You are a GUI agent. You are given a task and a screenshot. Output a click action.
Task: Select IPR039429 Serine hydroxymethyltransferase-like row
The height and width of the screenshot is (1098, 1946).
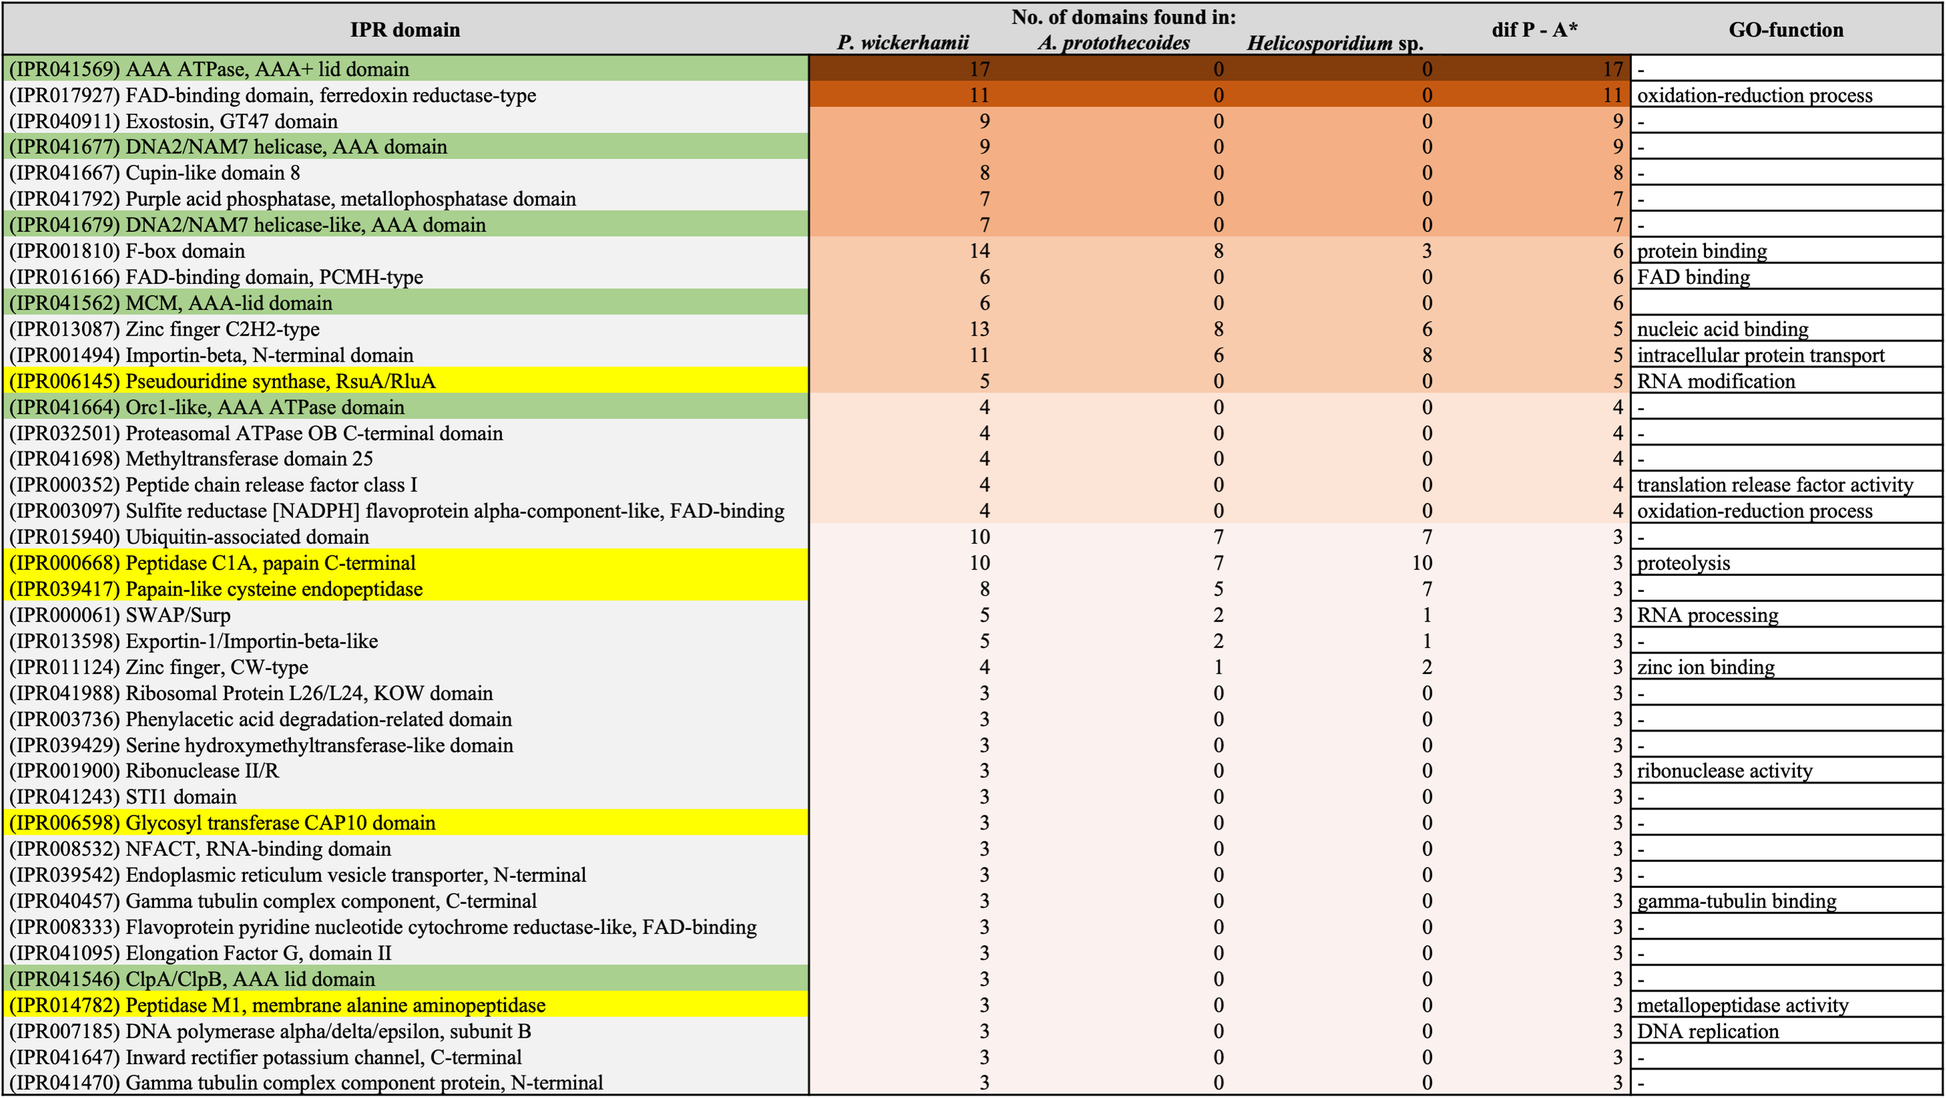[x=406, y=745]
